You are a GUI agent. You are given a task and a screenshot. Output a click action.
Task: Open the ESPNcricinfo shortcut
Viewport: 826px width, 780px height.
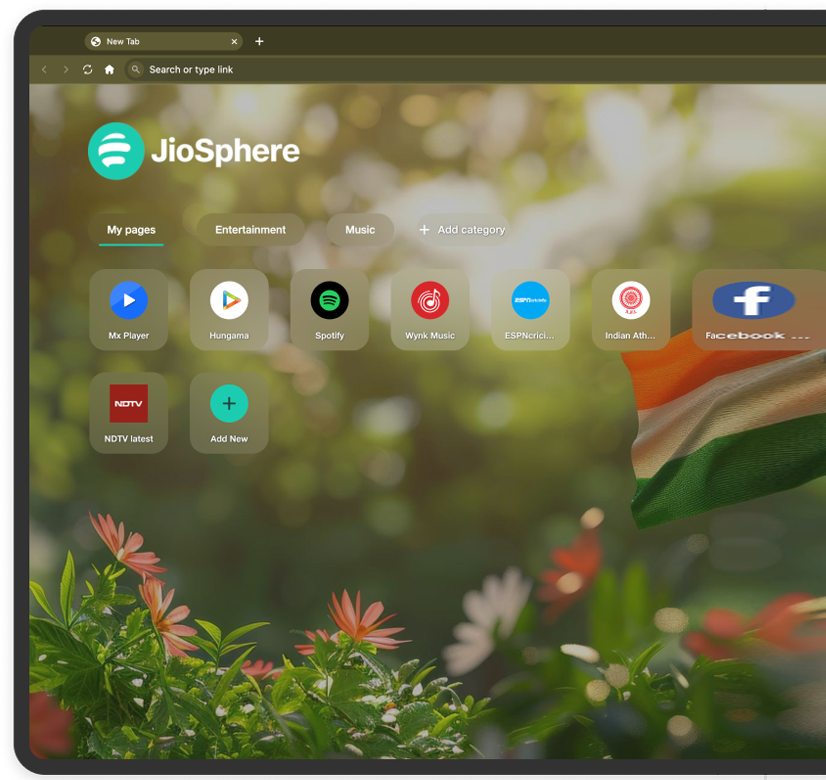point(530,310)
